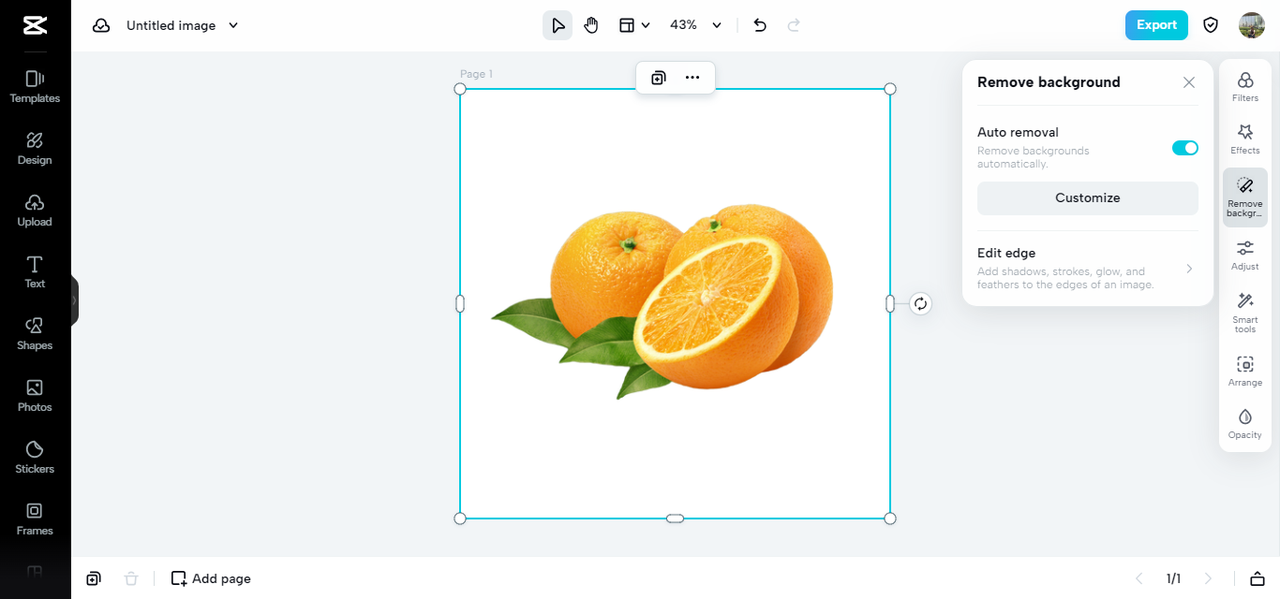Click the top-left corner resize handle
Screen dimensions: 1280x599
coord(460,89)
